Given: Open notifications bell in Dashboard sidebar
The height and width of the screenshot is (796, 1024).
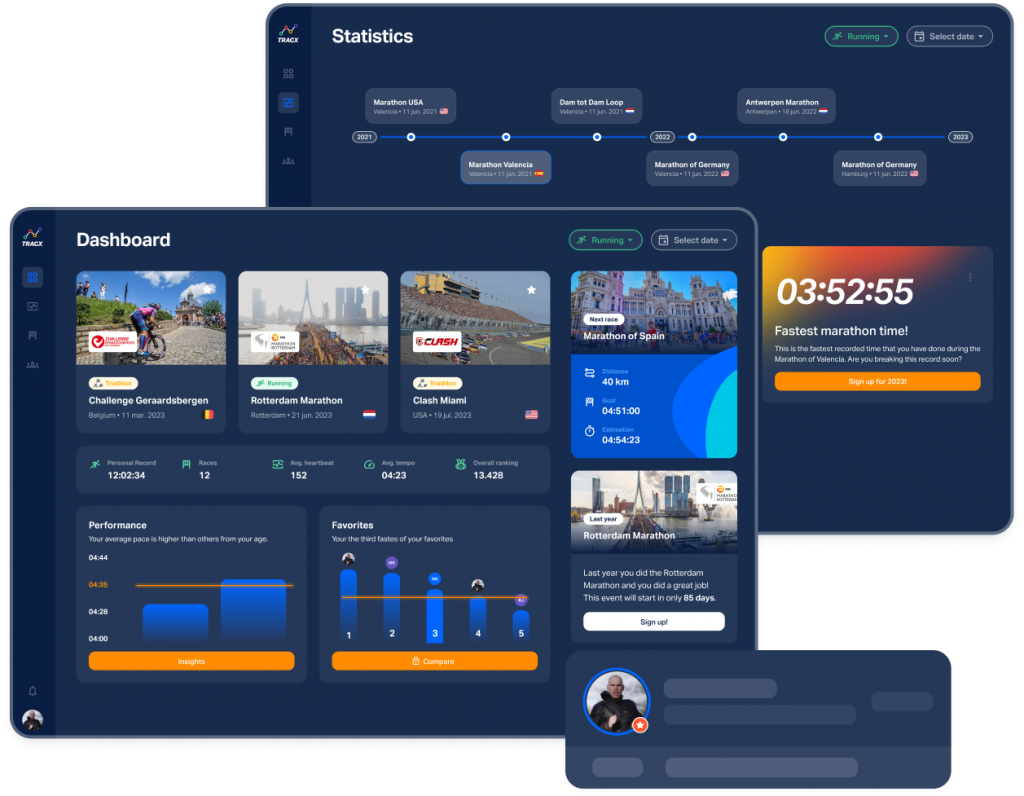Looking at the screenshot, I should 32,691.
